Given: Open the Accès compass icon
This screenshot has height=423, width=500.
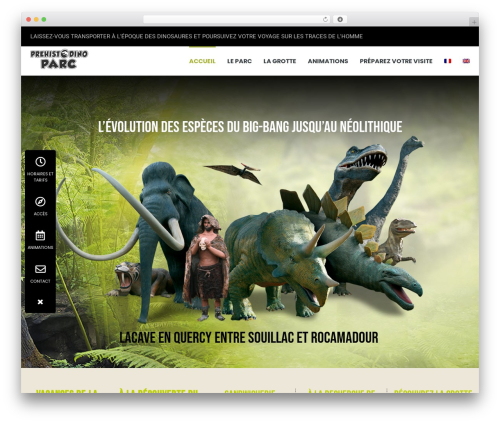Looking at the screenshot, I should [x=40, y=202].
